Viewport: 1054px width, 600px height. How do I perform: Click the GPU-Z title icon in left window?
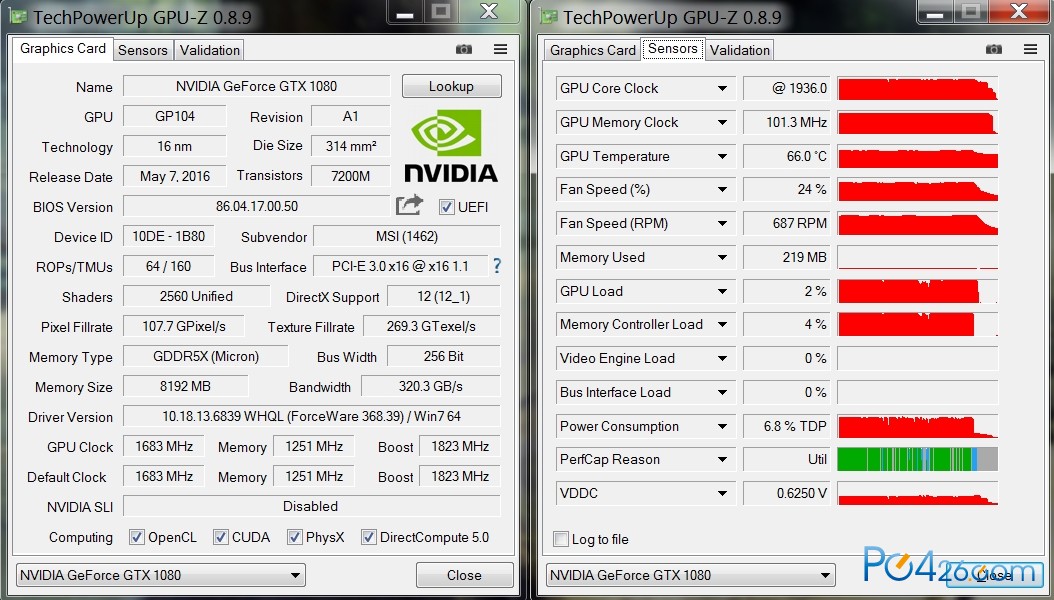(x=20, y=17)
